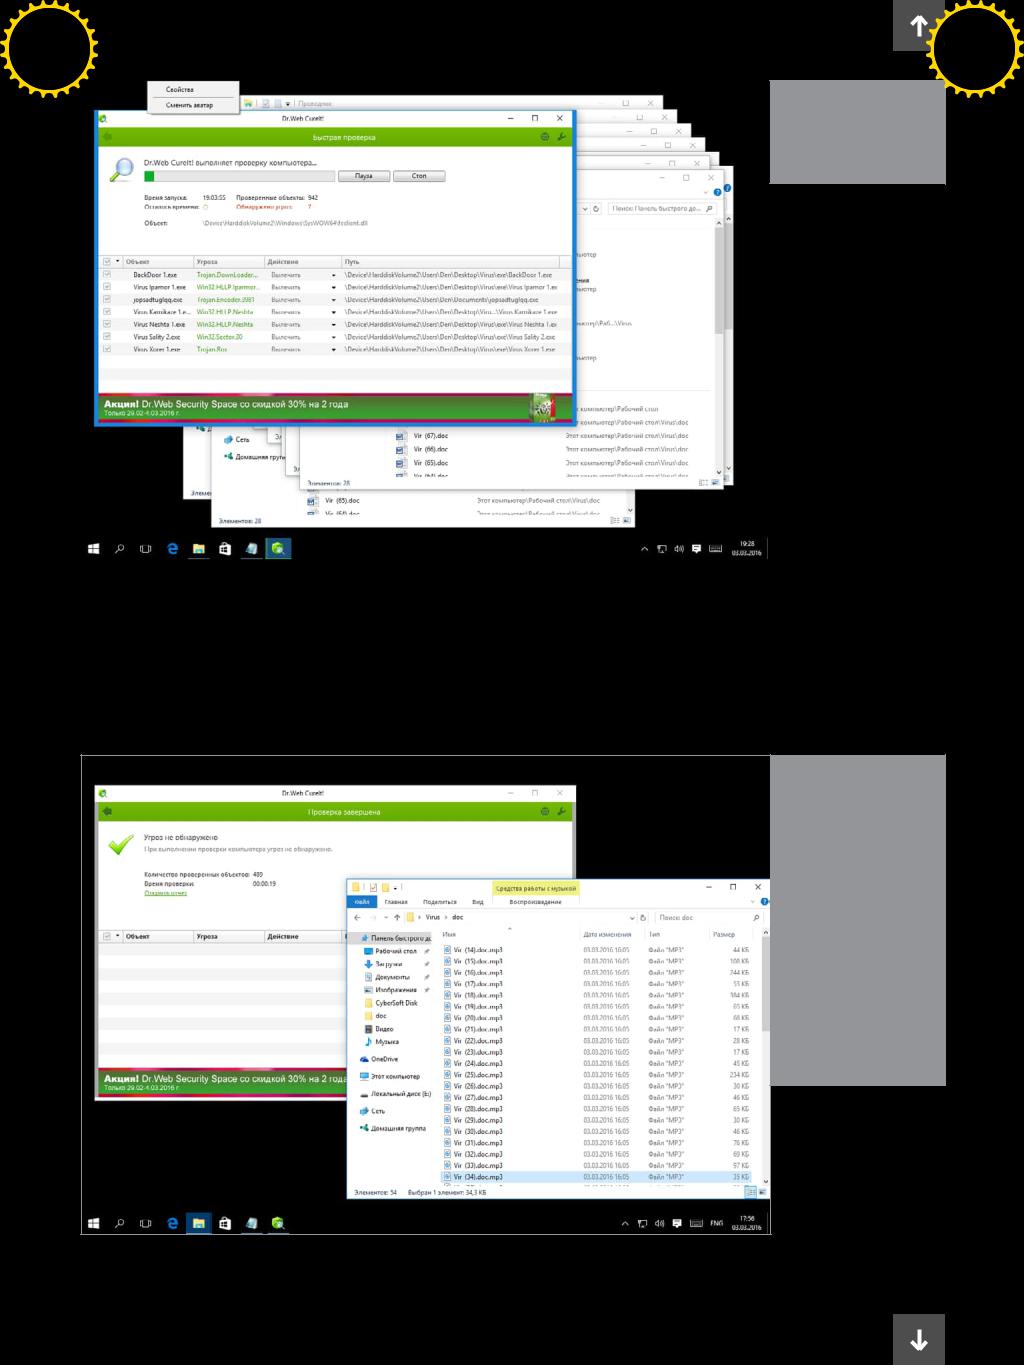Toggle checkbox for Virus Ipamor 1.exe row

coord(107,287)
